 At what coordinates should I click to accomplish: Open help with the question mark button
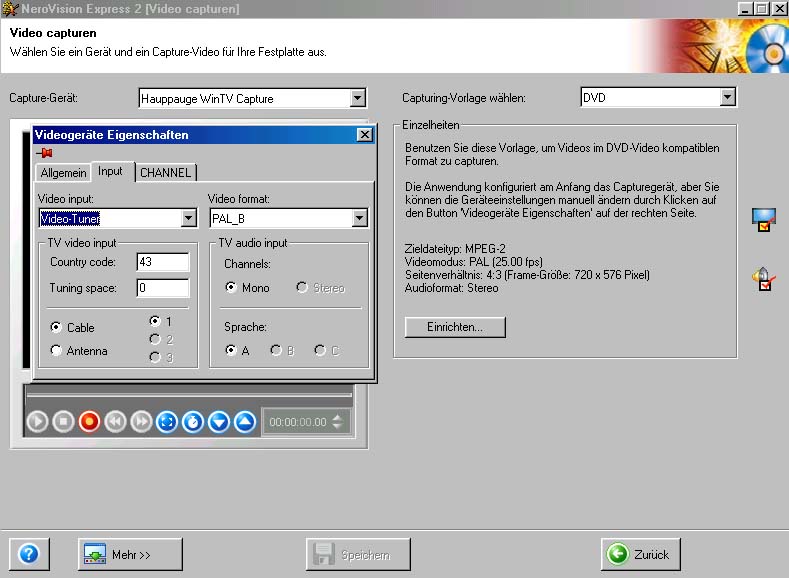29,554
